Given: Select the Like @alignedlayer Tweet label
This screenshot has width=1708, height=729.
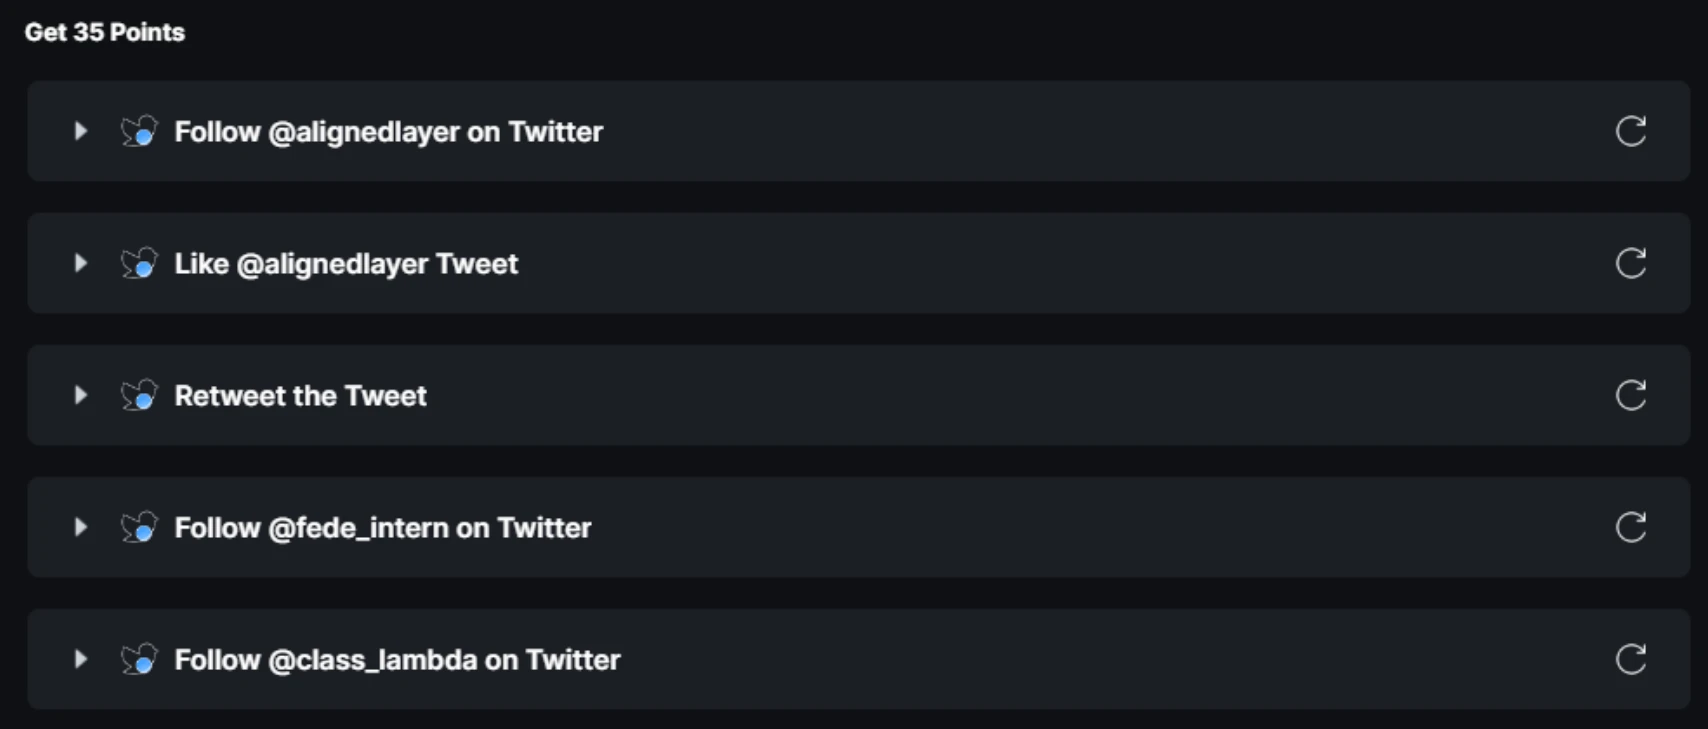Looking at the screenshot, I should coord(346,264).
